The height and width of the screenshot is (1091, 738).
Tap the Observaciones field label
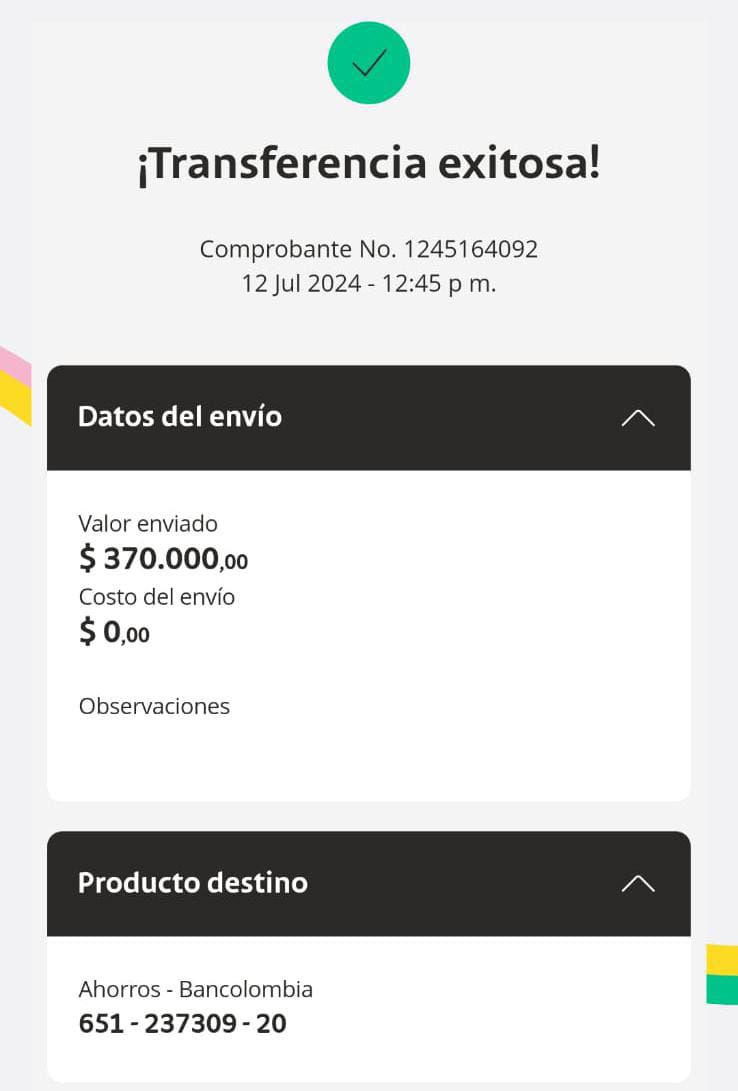154,706
